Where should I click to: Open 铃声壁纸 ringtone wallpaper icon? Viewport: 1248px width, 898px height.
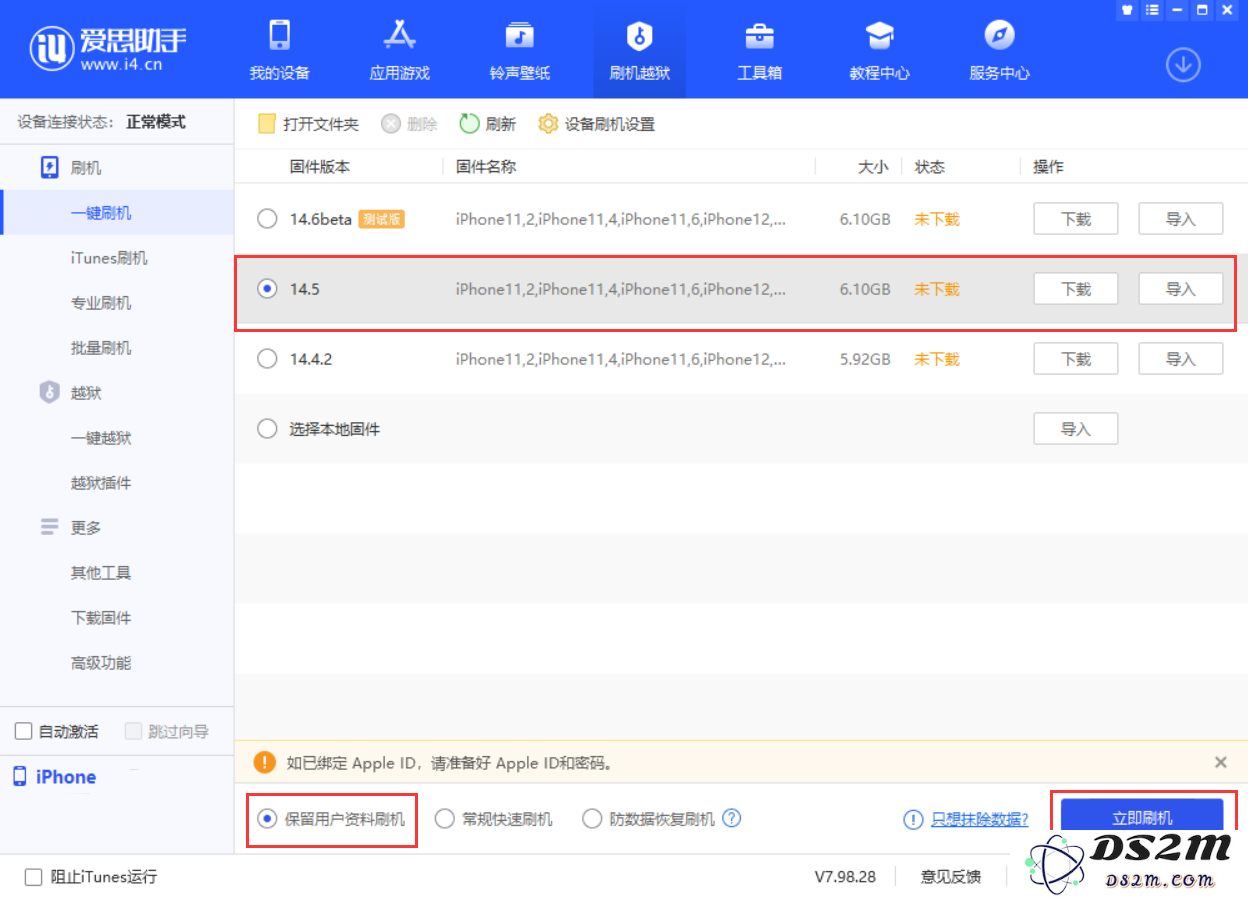coord(519,36)
